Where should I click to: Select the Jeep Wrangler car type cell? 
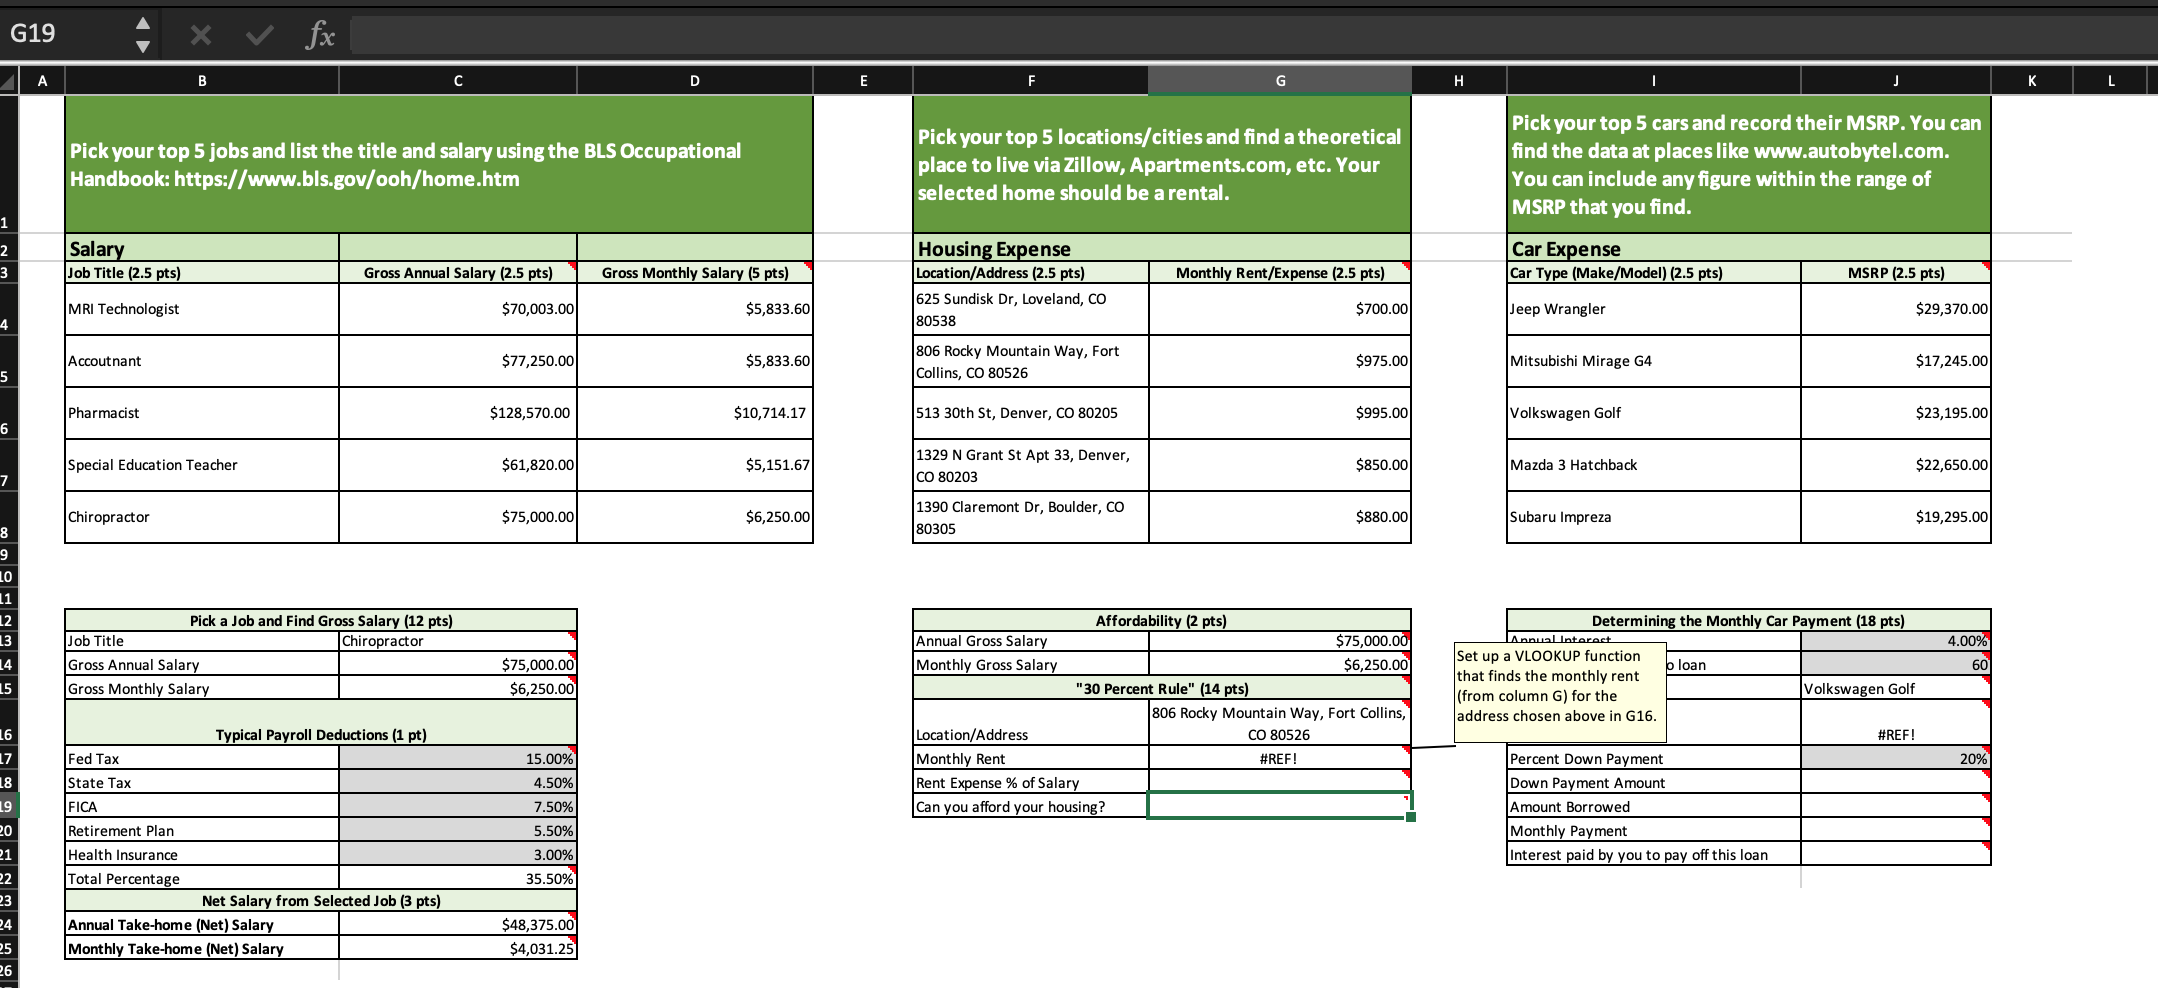click(1654, 309)
